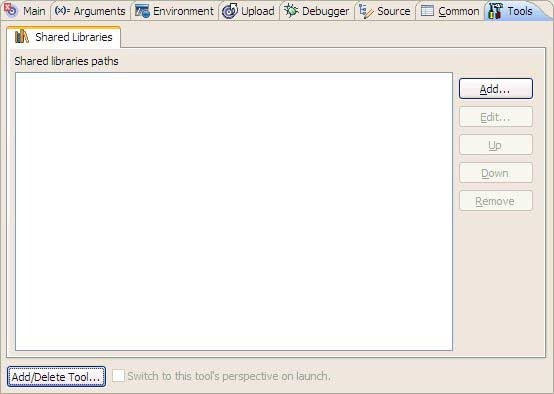
Task: Go to the Environment tab
Action: 175,11
